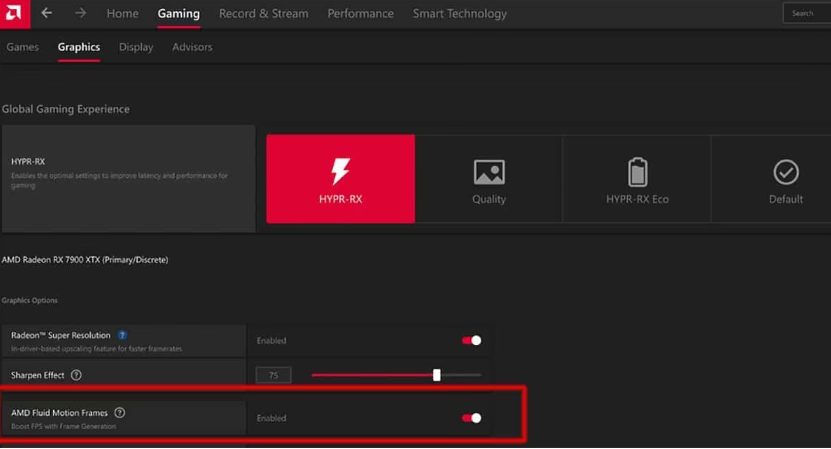Click the Search field
This screenshot has width=831, height=449.
pyautogui.click(x=807, y=13)
